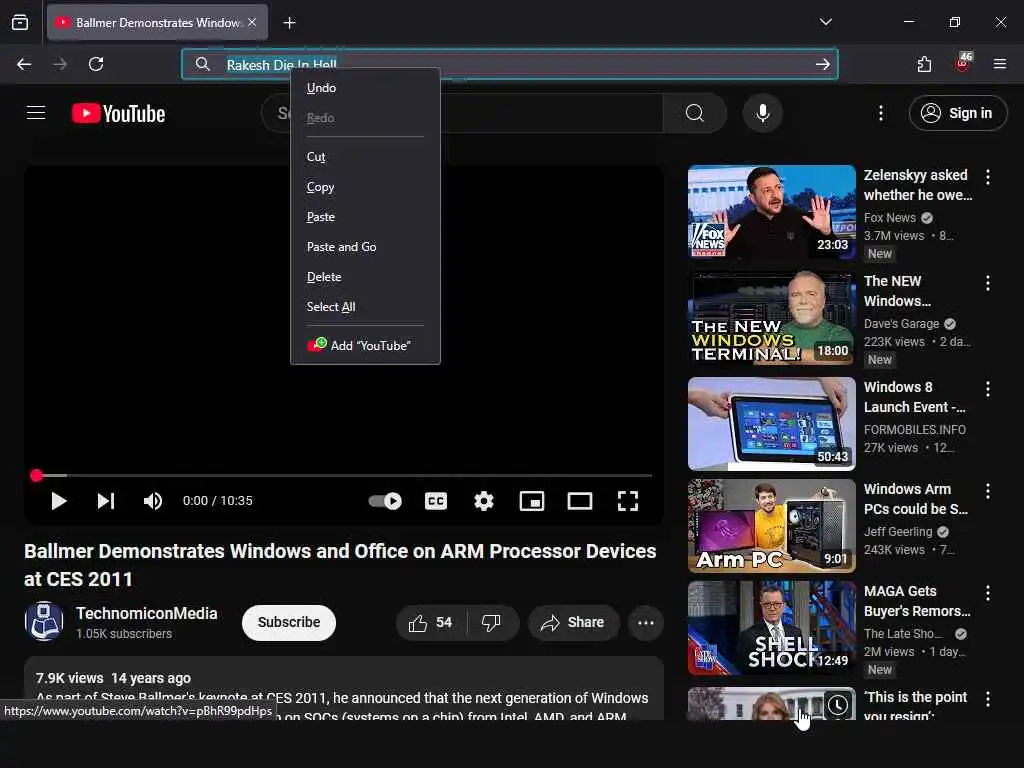Choose Delete in the context menu
Image resolution: width=1024 pixels, height=768 pixels.
tap(365, 277)
